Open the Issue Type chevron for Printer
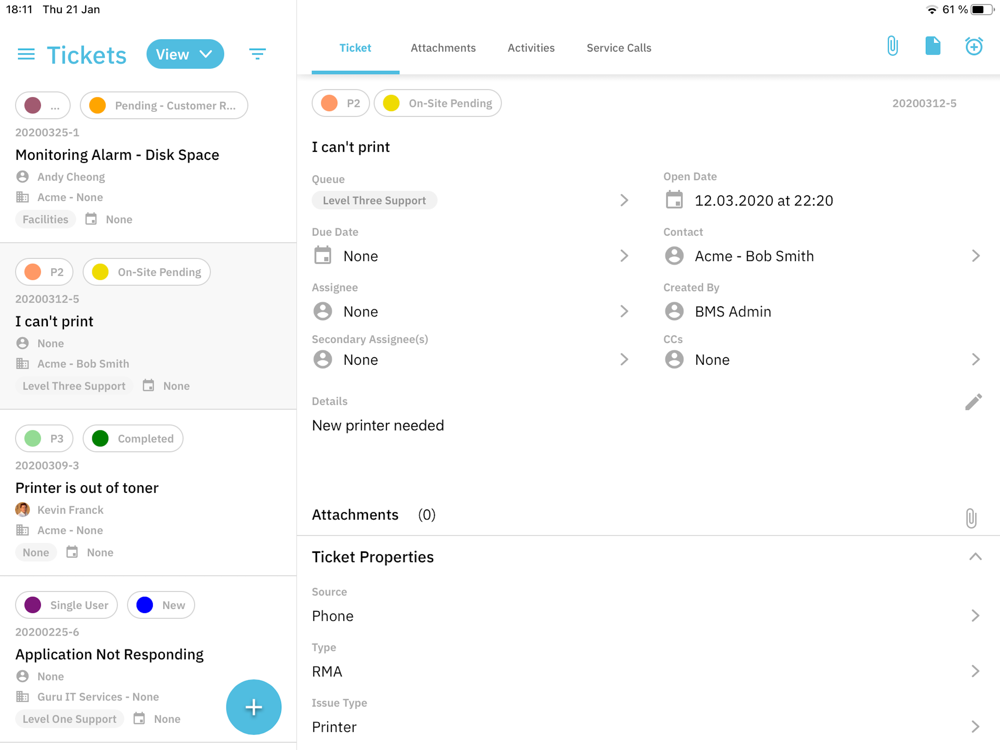This screenshot has height=750, width=1000. click(x=976, y=726)
